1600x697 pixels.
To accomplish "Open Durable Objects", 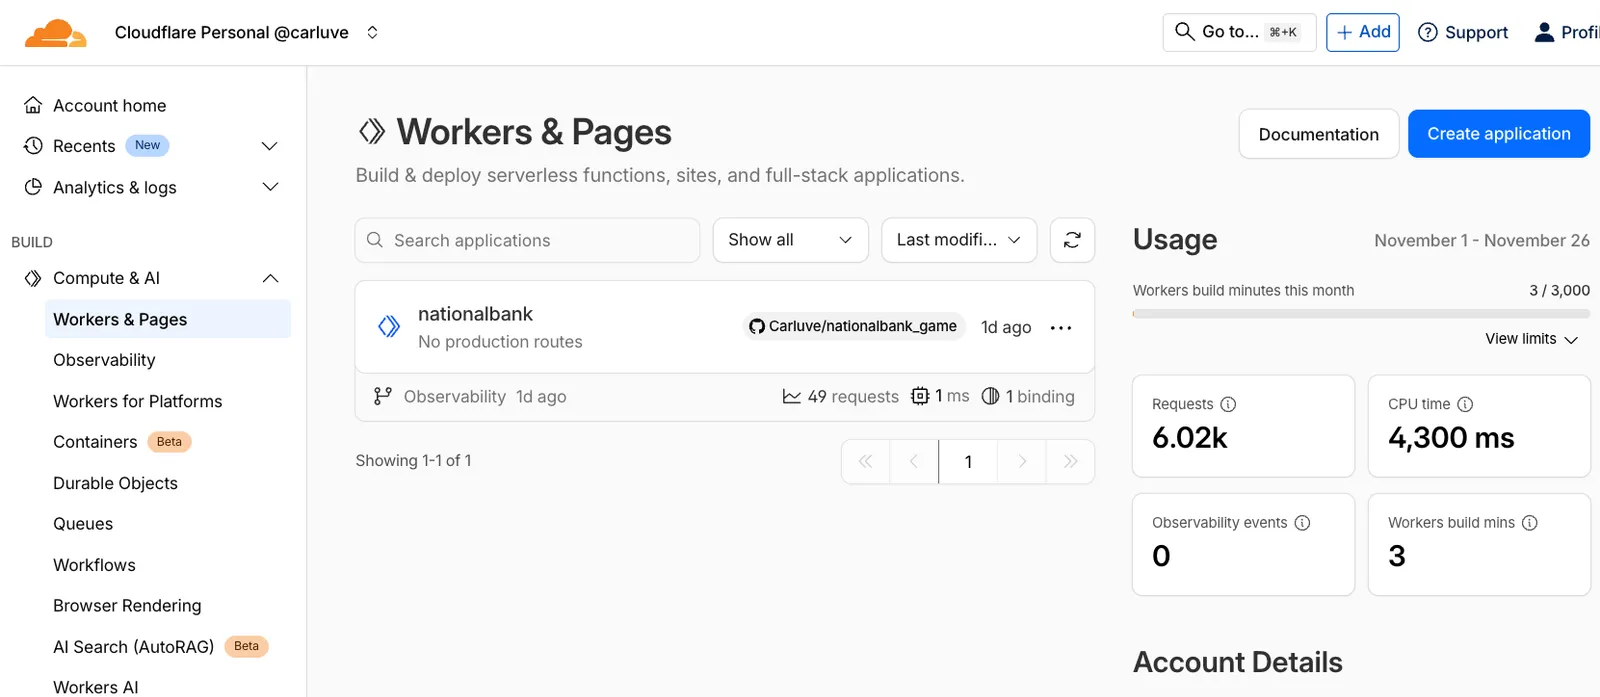I will pyautogui.click(x=115, y=483).
